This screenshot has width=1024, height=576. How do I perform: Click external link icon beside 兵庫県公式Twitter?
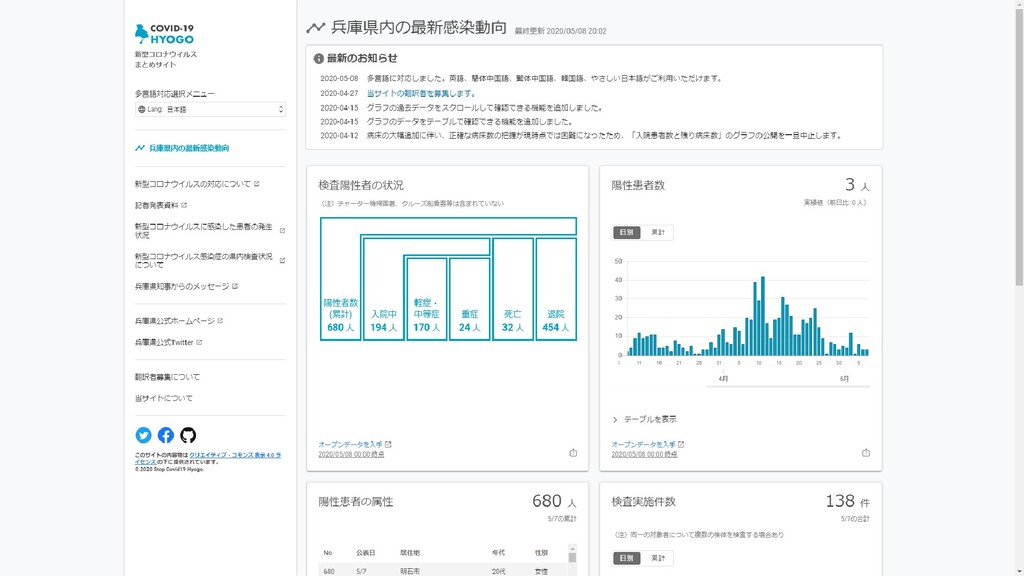[x=199, y=342]
